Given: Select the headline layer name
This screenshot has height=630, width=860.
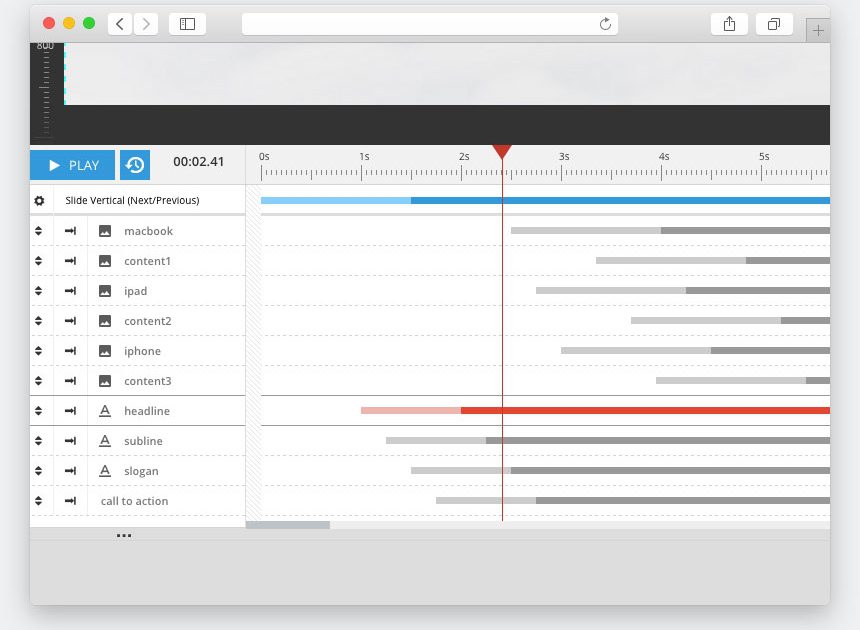Looking at the screenshot, I should (x=147, y=411).
